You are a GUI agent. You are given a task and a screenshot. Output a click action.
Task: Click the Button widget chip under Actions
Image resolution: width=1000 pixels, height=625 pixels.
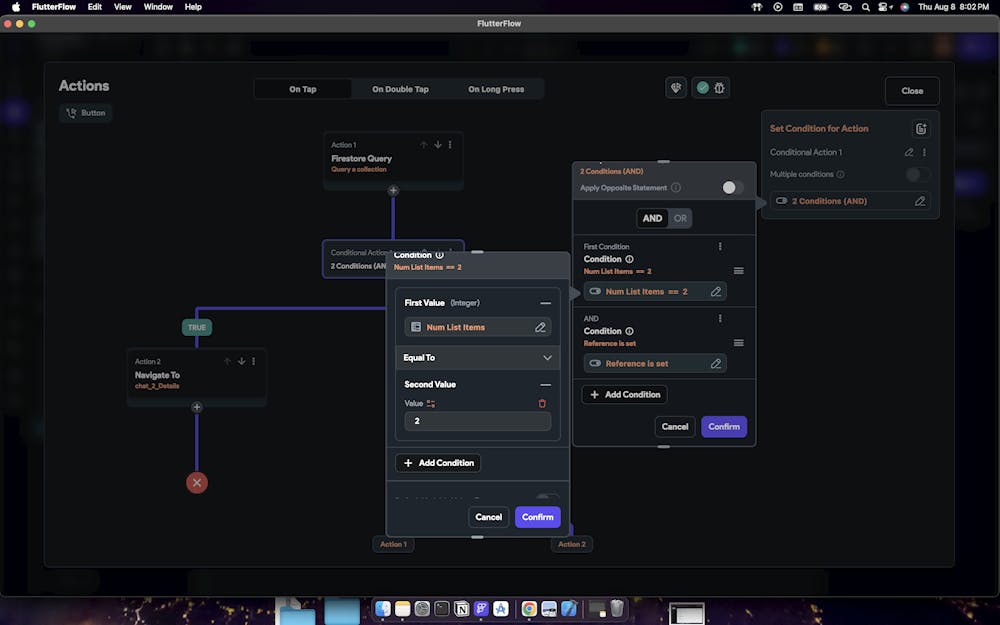pos(86,113)
